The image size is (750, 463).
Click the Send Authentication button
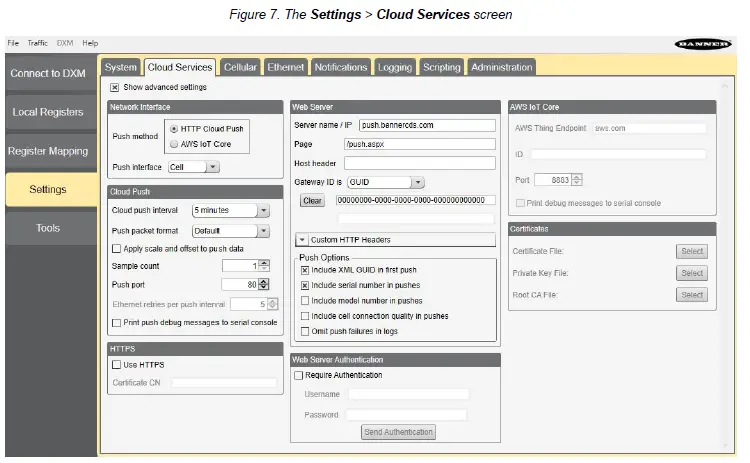[x=398, y=432]
